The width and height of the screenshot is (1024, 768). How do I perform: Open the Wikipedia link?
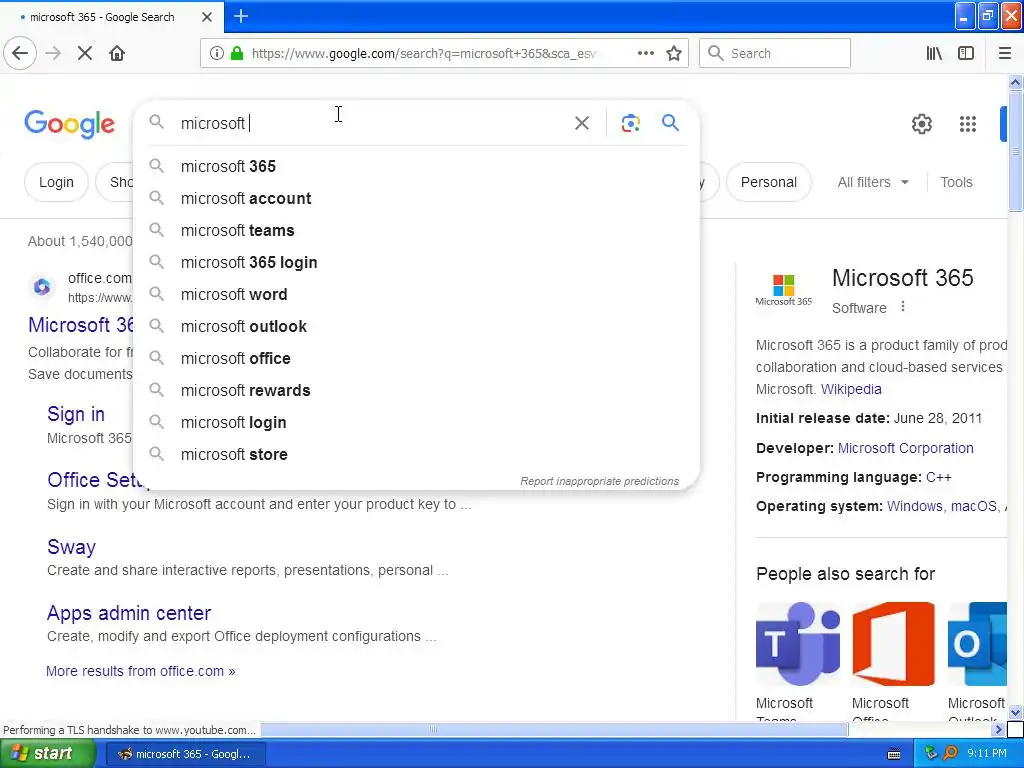click(851, 389)
